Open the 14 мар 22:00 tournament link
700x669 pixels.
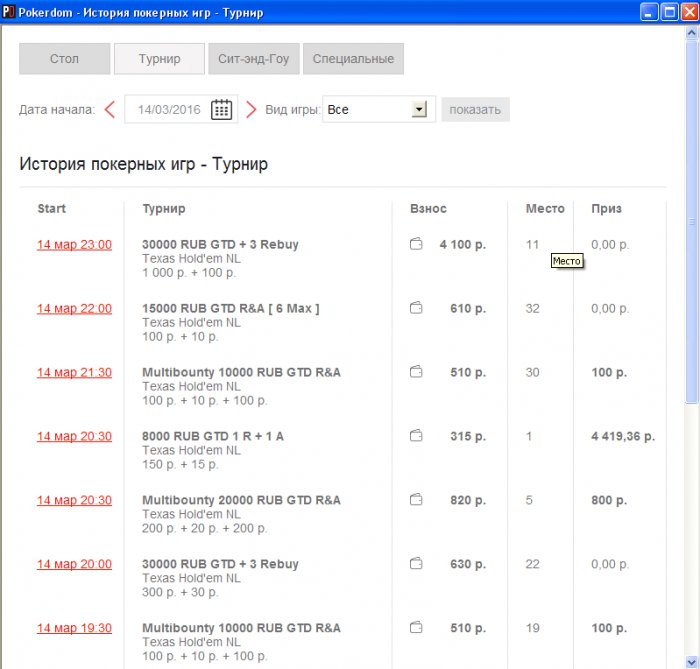pyautogui.click(x=74, y=308)
